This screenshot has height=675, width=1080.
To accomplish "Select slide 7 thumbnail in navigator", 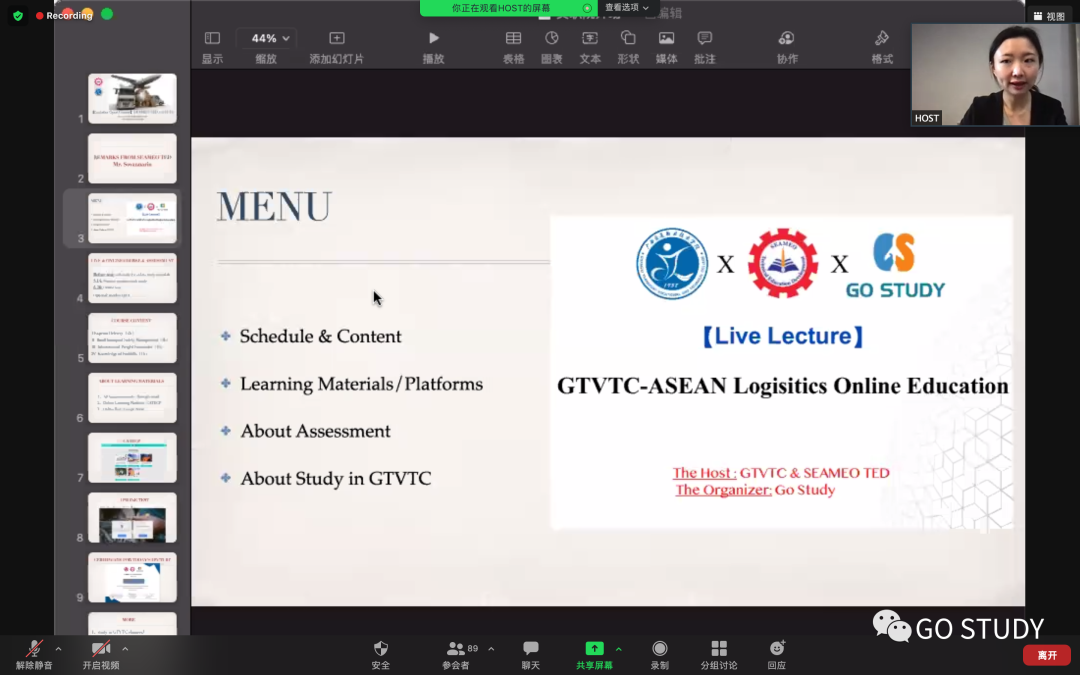I will click(132, 458).
